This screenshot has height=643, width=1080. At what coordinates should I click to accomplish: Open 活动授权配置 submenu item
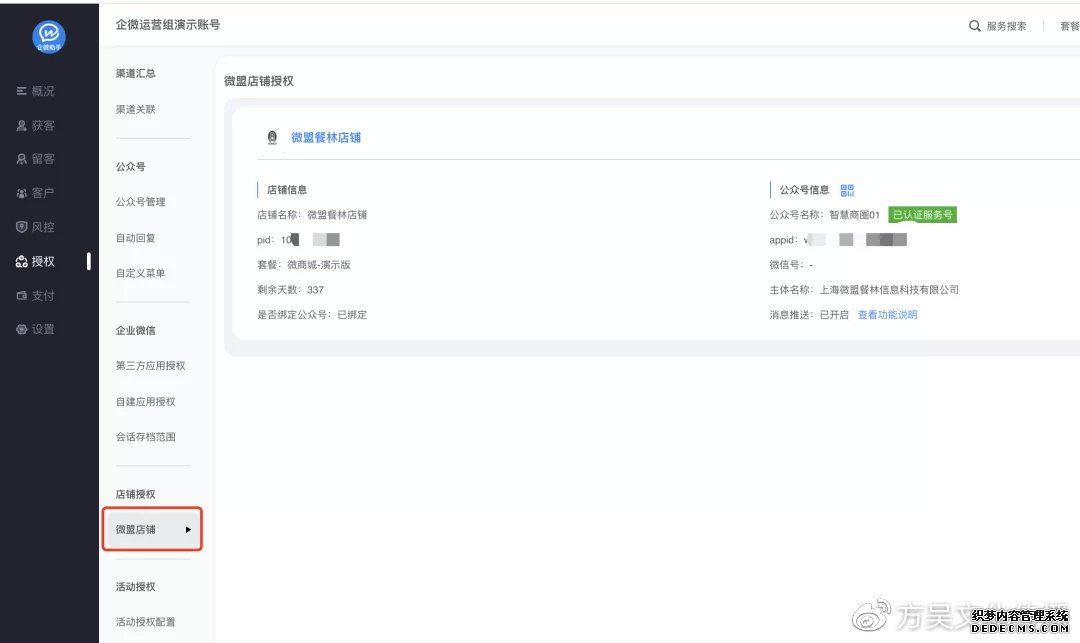click(x=145, y=622)
